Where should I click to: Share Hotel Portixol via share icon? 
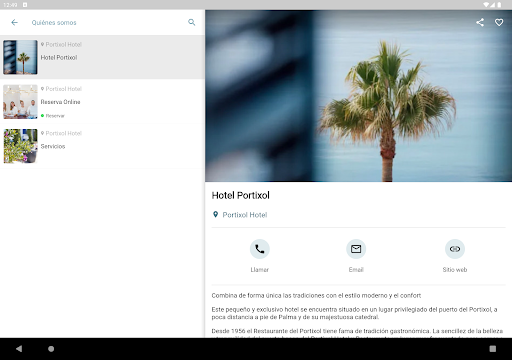pyautogui.click(x=480, y=22)
